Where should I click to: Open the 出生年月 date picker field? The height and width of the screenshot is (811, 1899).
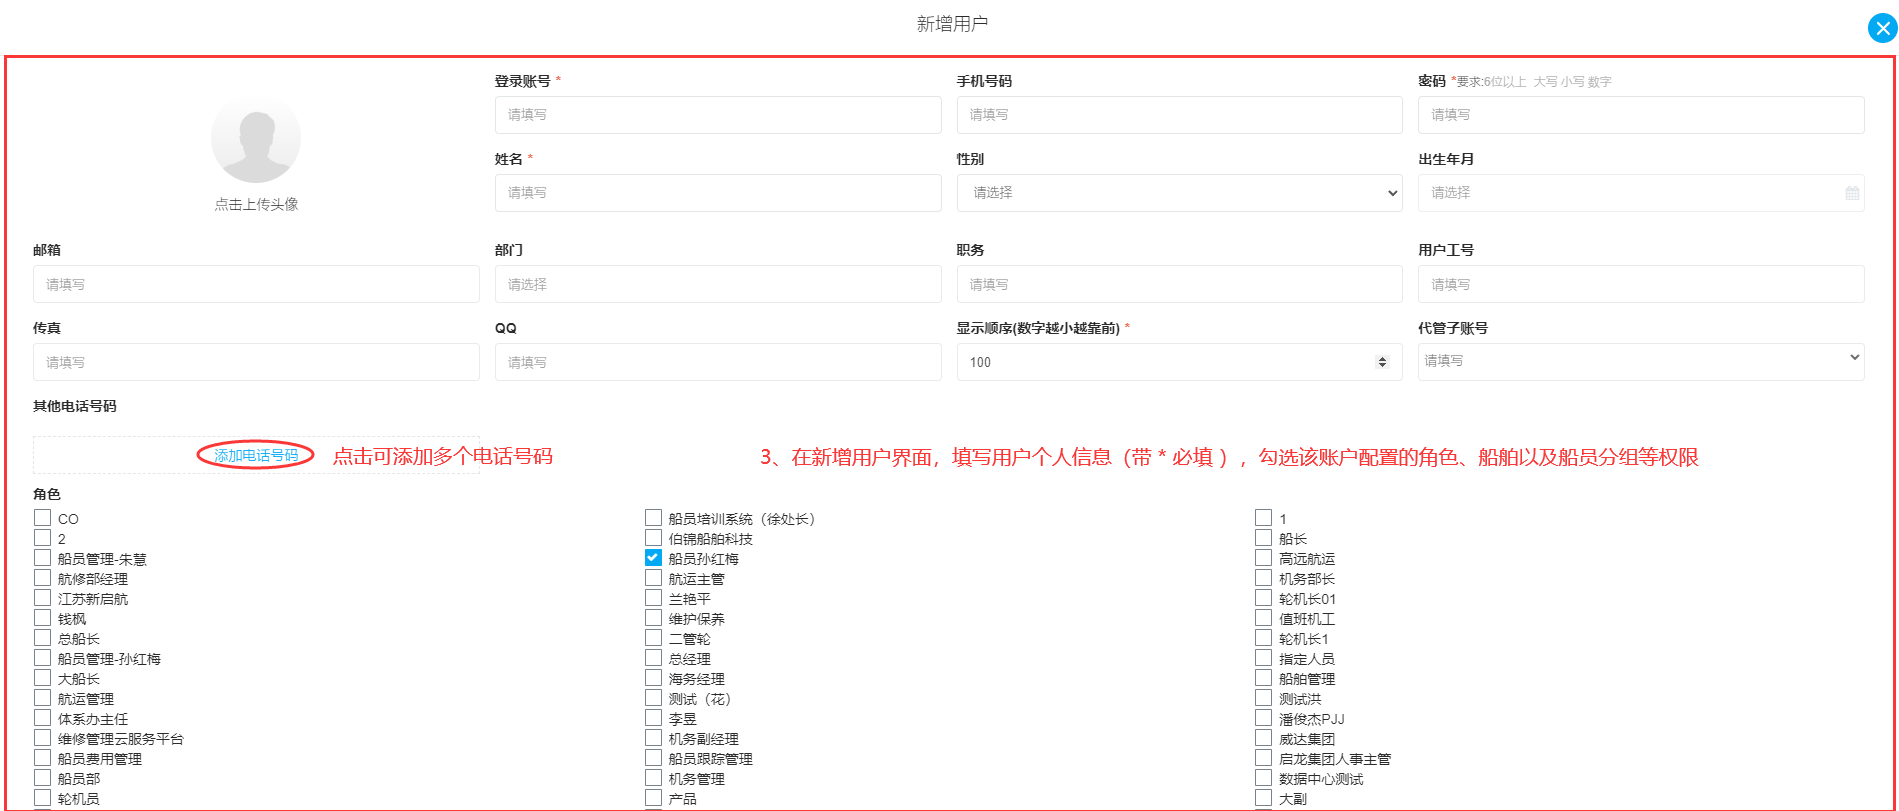pos(1641,193)
